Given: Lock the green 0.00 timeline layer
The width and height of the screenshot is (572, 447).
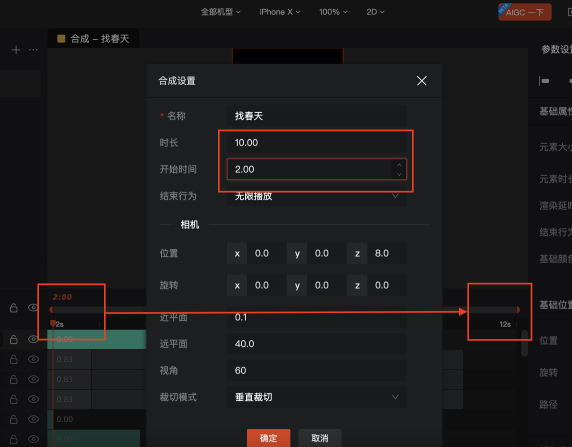Looking at the screenshot, I should tap(14, 339).
